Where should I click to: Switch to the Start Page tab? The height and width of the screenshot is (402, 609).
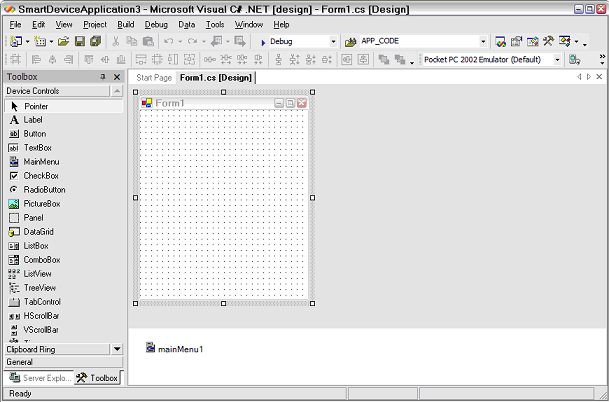pos(154,78)
